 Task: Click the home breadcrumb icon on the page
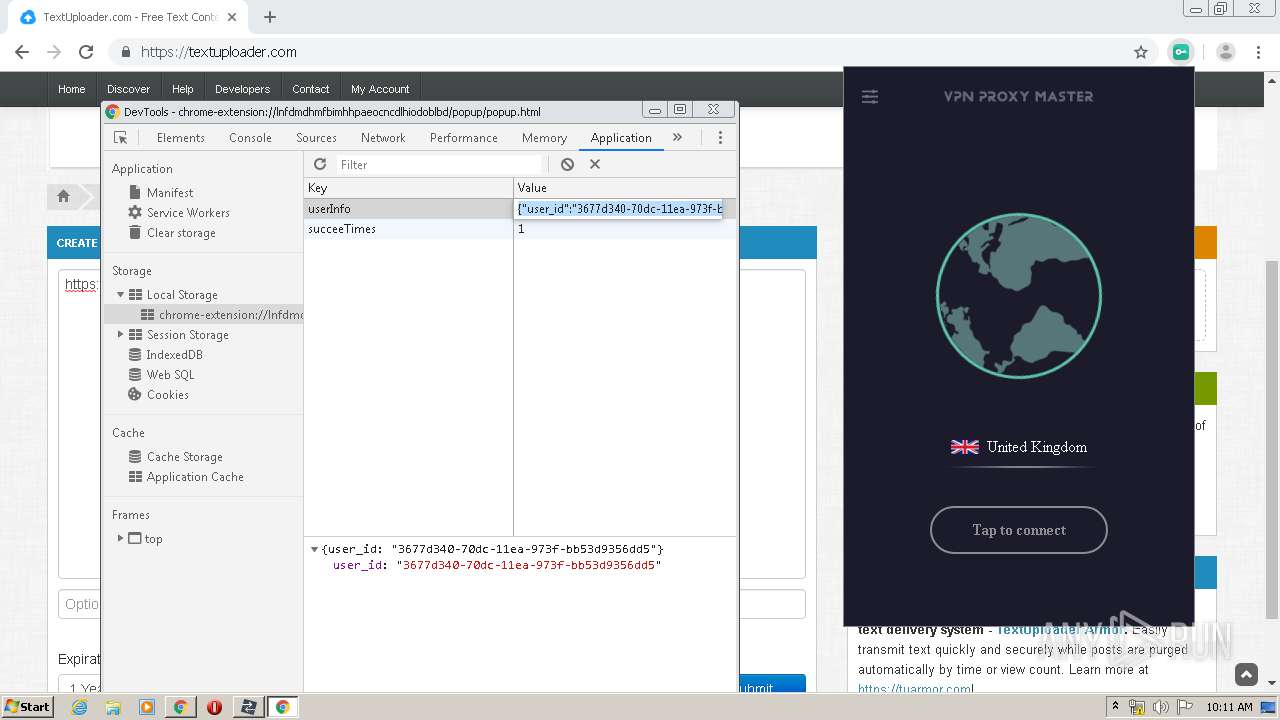pyautogui.click(x=63, y=196)
